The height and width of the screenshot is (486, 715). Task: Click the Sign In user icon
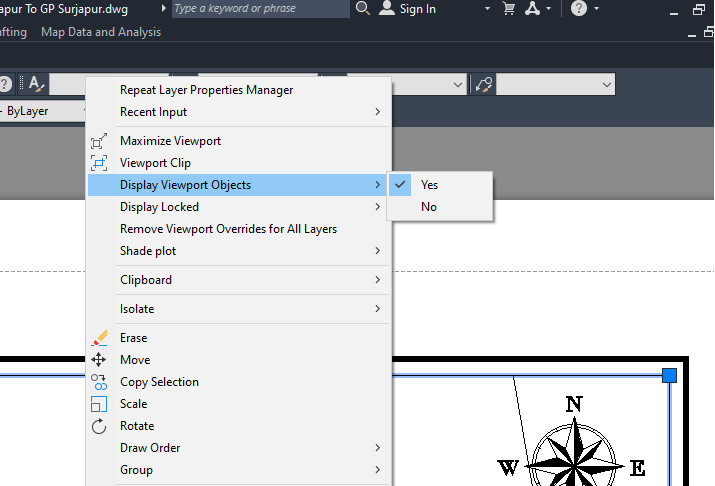[x=386, y=8]
